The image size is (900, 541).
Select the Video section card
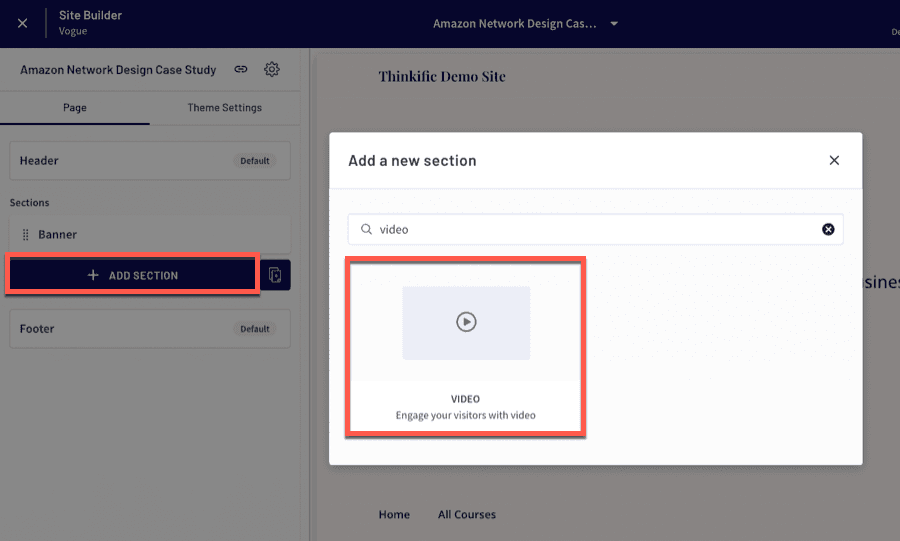coord(465,348)
